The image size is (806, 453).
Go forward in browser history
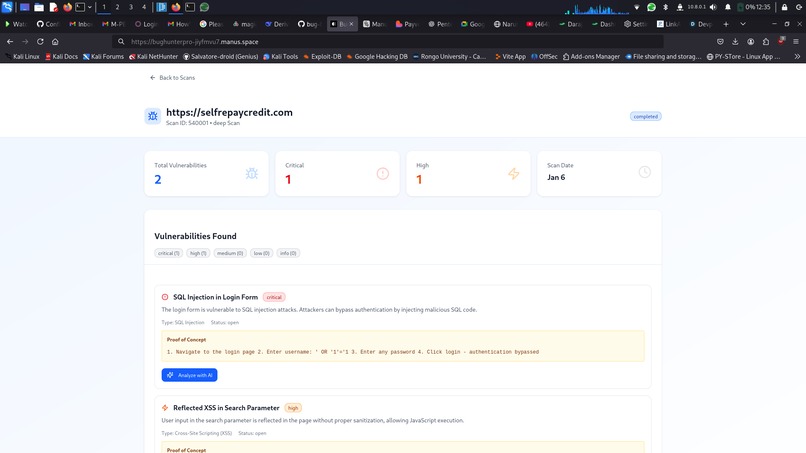25,42
